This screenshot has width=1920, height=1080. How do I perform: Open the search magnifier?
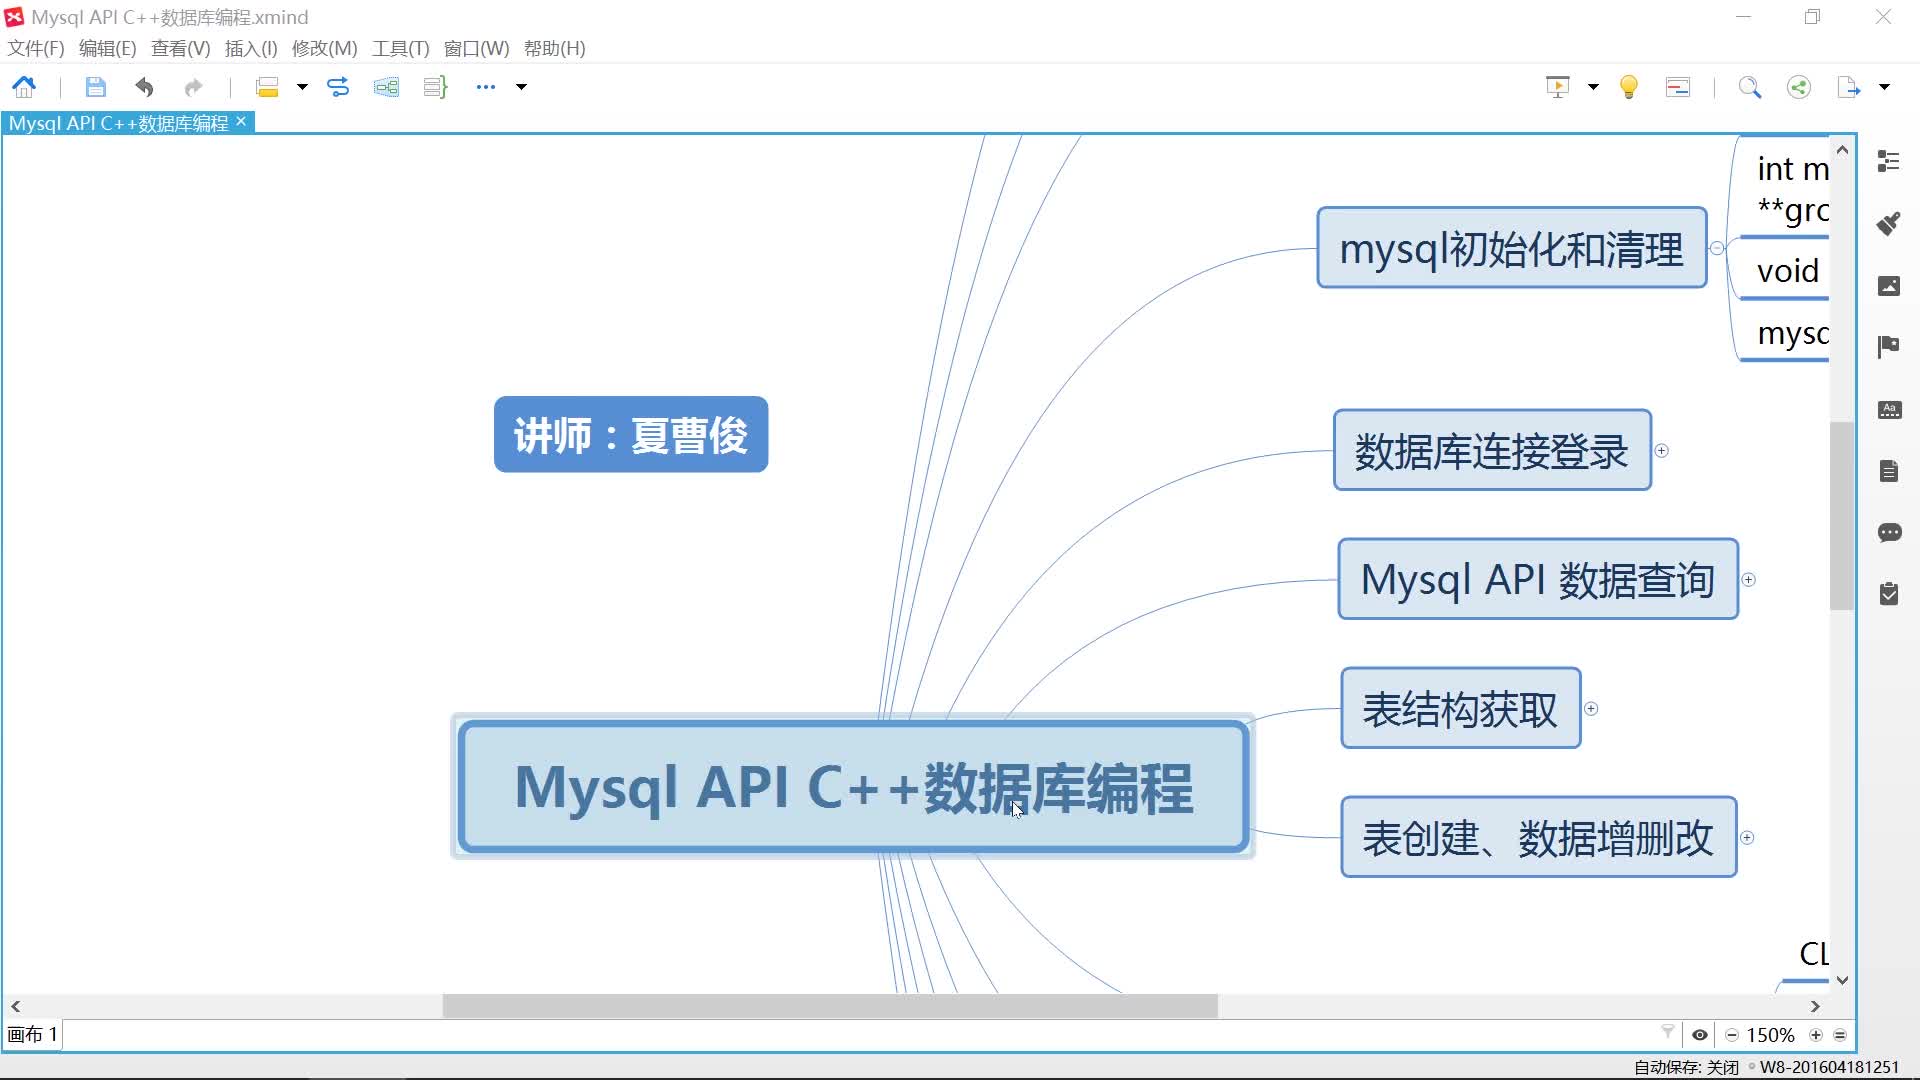pyautogui.click(x=1749, y=87)
